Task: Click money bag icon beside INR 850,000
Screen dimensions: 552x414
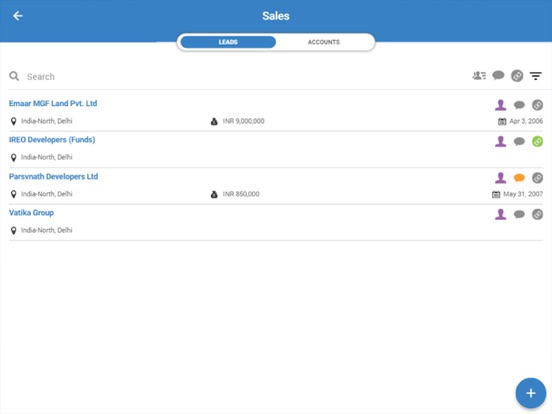Action: click(214, 194)
